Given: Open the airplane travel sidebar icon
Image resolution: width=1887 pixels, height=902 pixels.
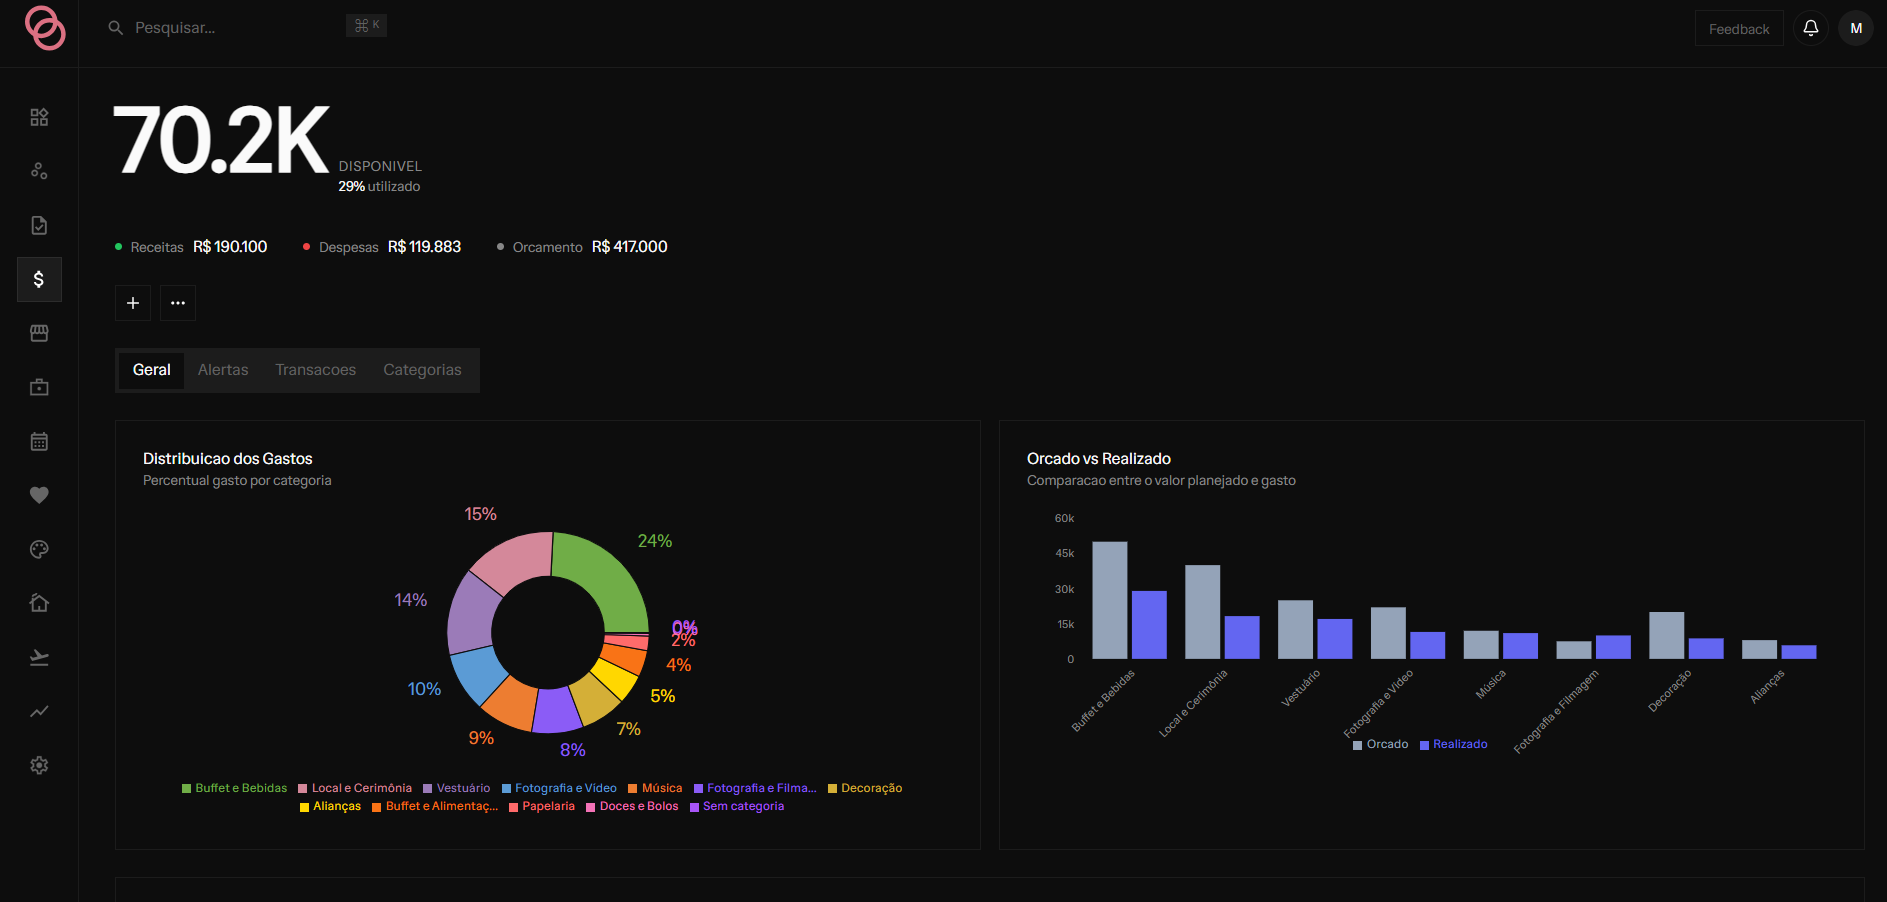Looking at the screenshot, I should (x=39, y=658).
